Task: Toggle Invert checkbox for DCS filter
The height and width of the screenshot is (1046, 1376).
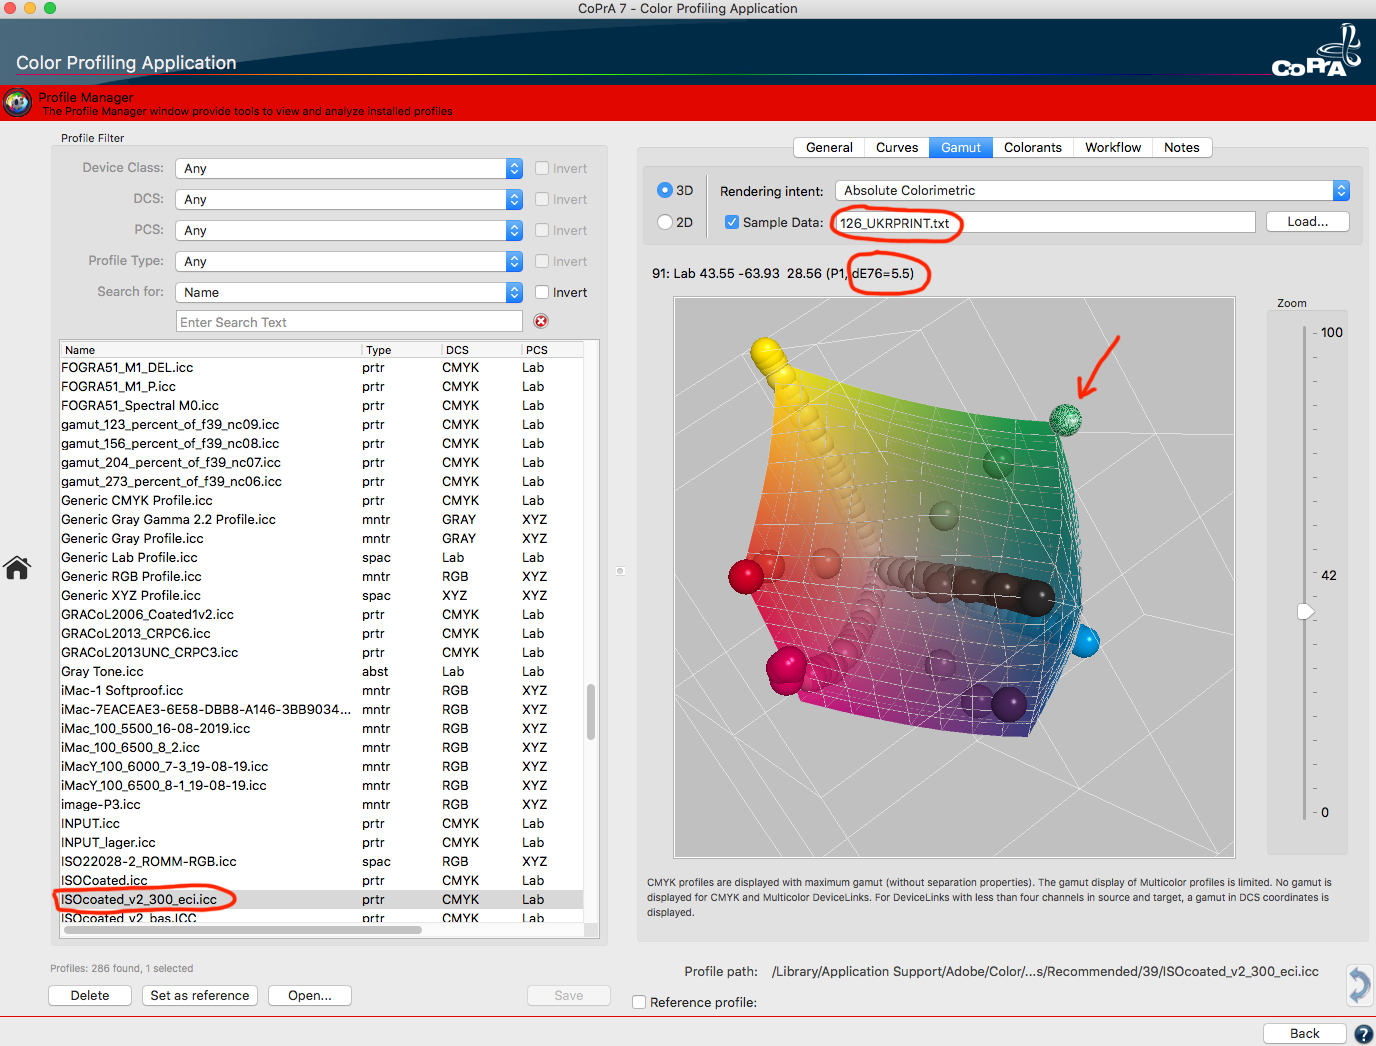Action: click(542, 199)
